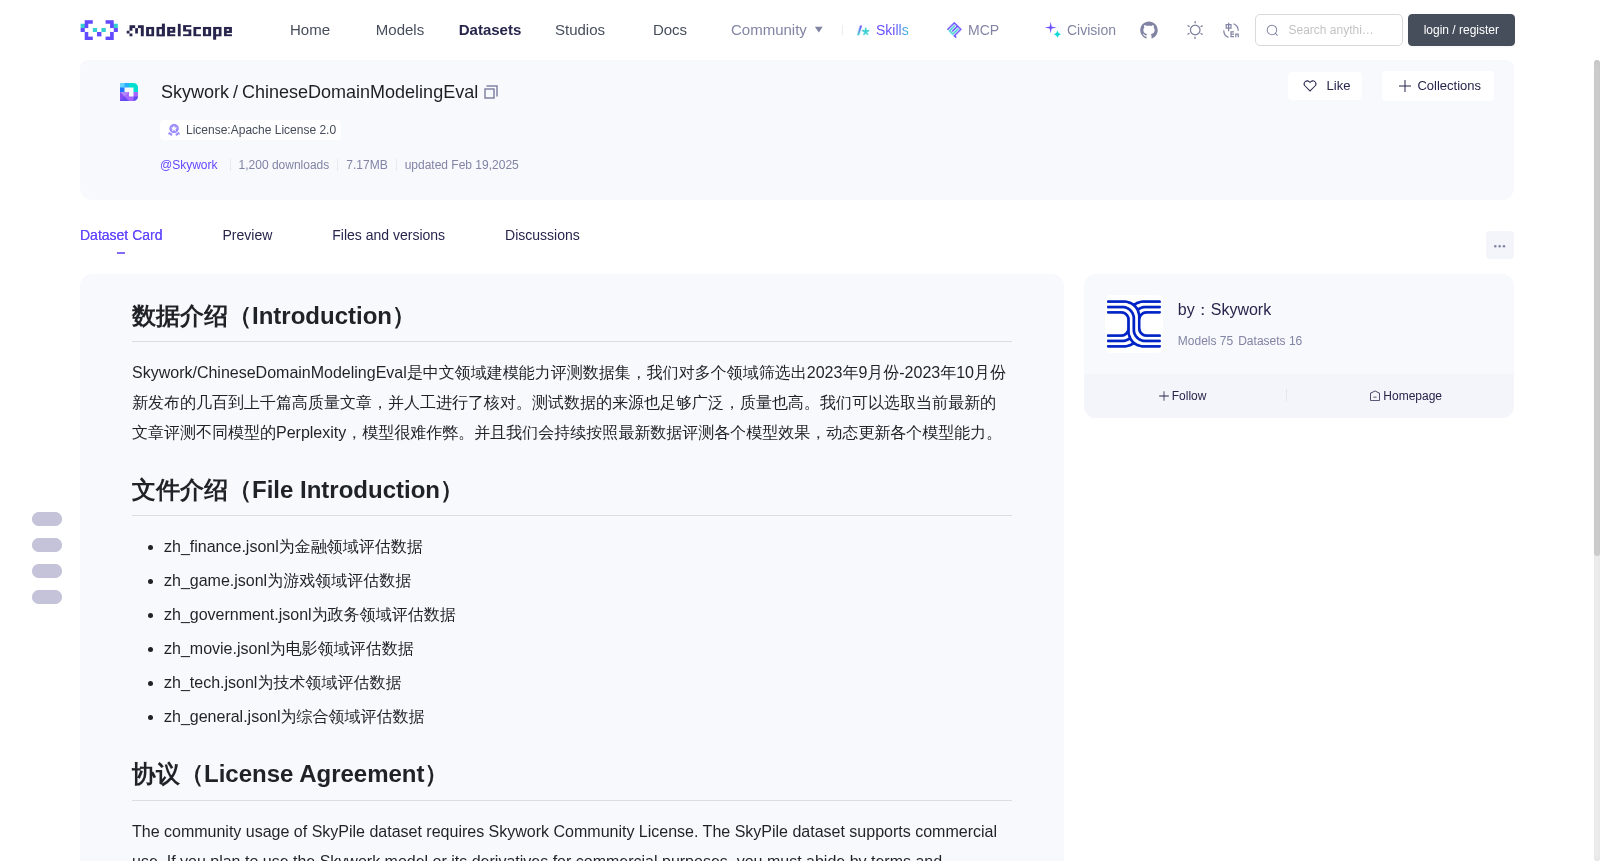The height and width of the screenshot is (861, 1600).
Task: Click the updated Feb 19,2025 text
Action: 462,165
